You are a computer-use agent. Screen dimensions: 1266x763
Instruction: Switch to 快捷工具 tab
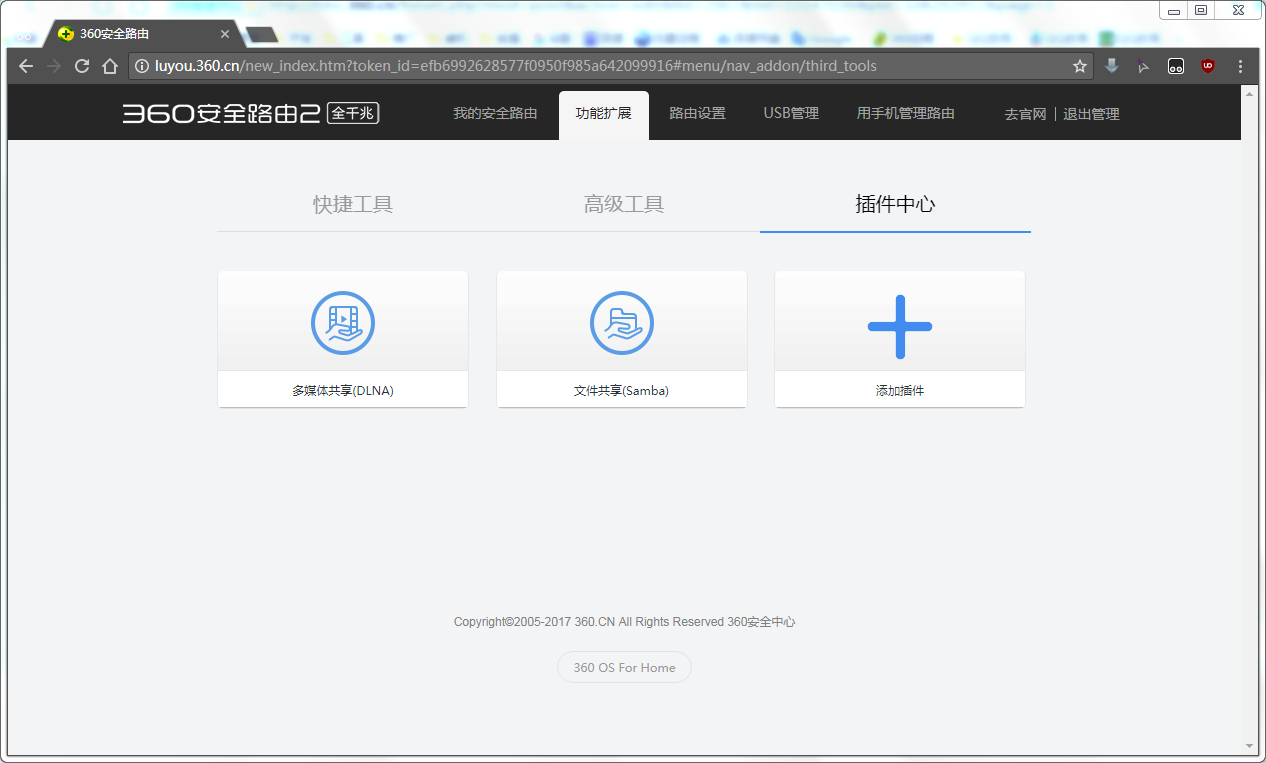coord(353,205)
